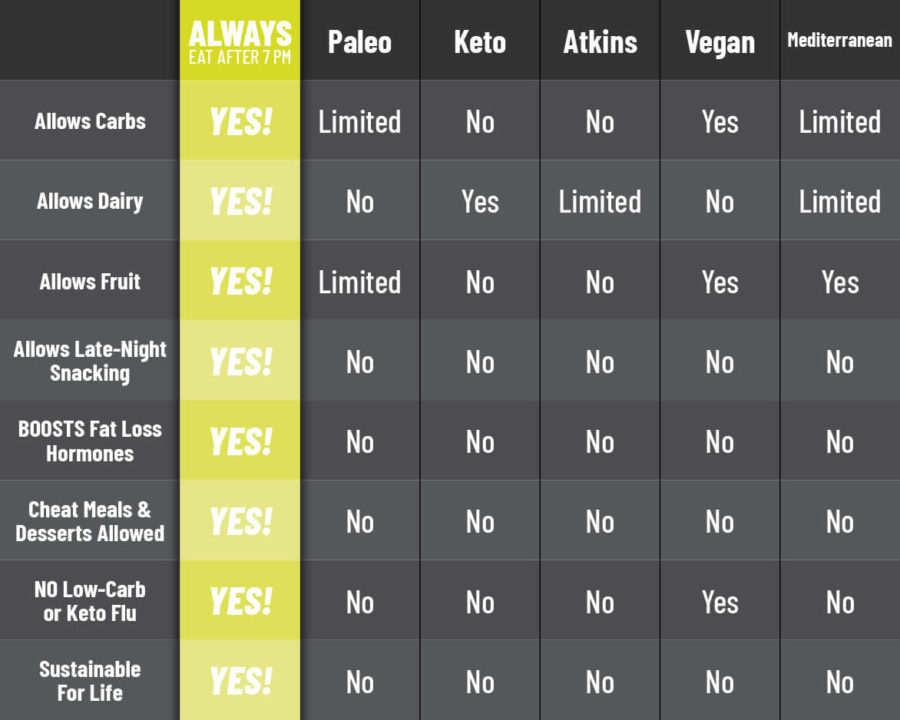Click the Sustainable For Life label
The height and width of the screenshot is (720, 900).
90,681
